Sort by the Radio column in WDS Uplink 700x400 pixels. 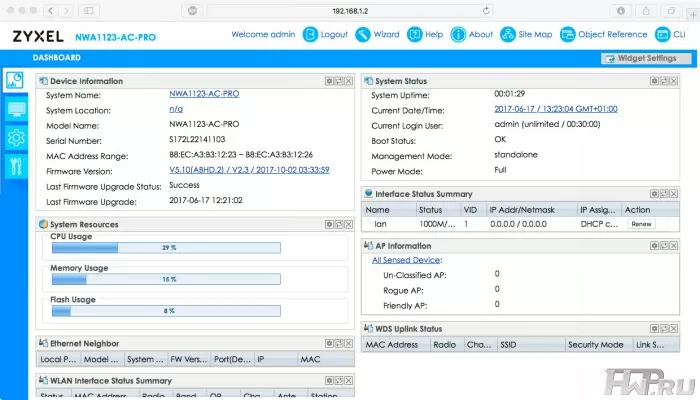446,345
